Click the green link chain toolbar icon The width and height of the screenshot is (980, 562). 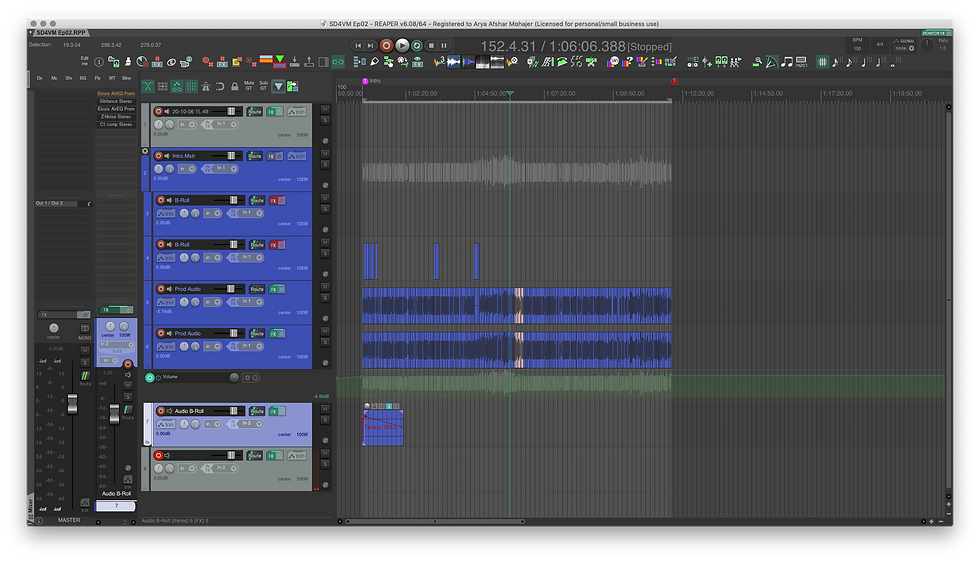pyautogui.click(x=338, y=62)
